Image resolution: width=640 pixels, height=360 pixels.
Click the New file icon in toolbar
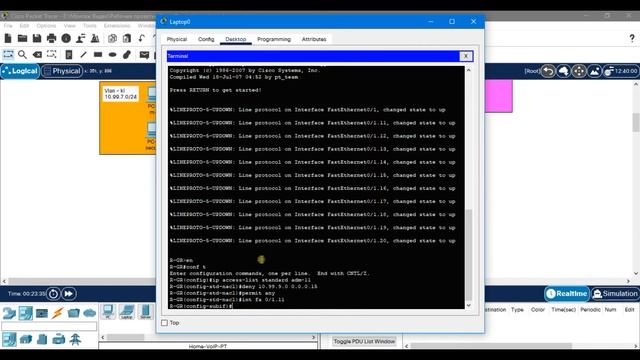click(x=8, y=38)
